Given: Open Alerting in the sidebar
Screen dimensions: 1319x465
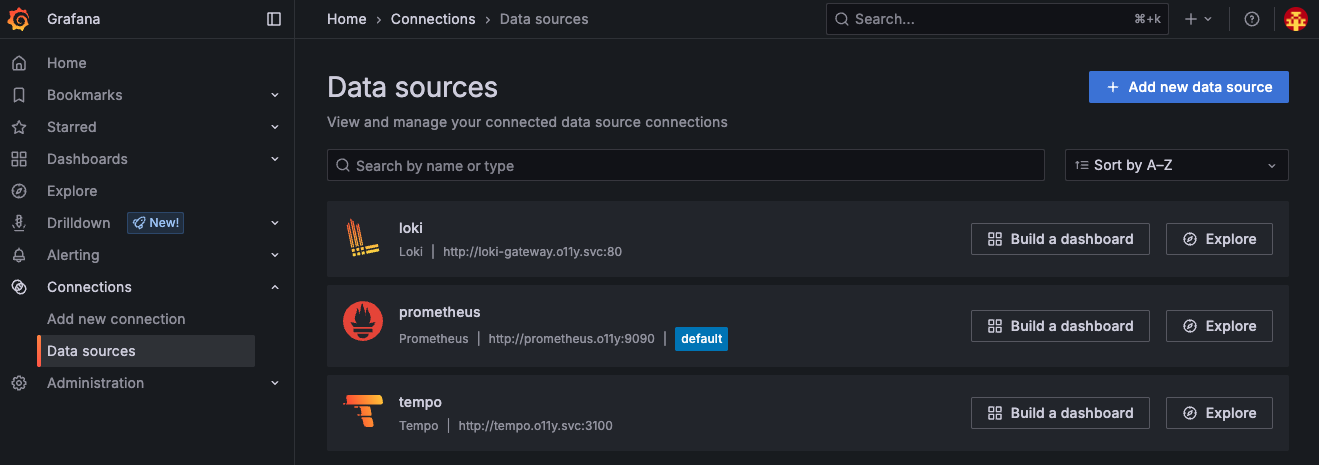Looking at the screenshot, I should point(73,255).
